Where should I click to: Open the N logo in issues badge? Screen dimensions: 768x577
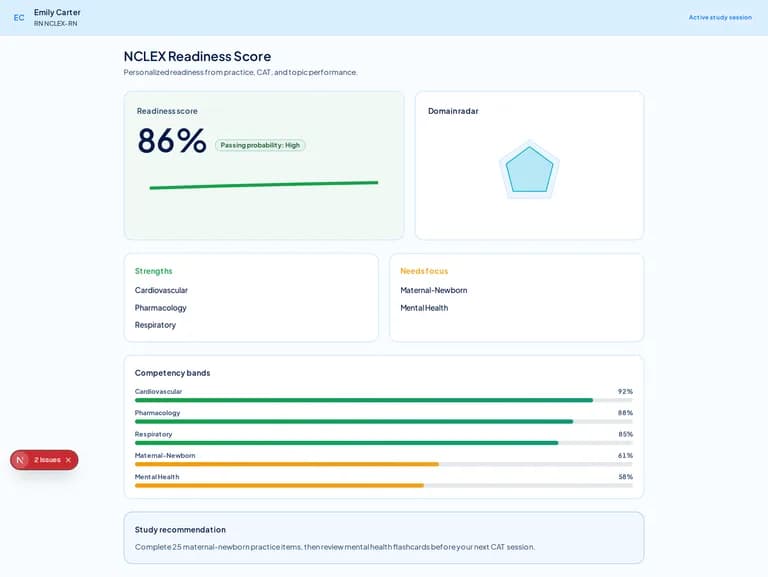(x=20, y=460)
